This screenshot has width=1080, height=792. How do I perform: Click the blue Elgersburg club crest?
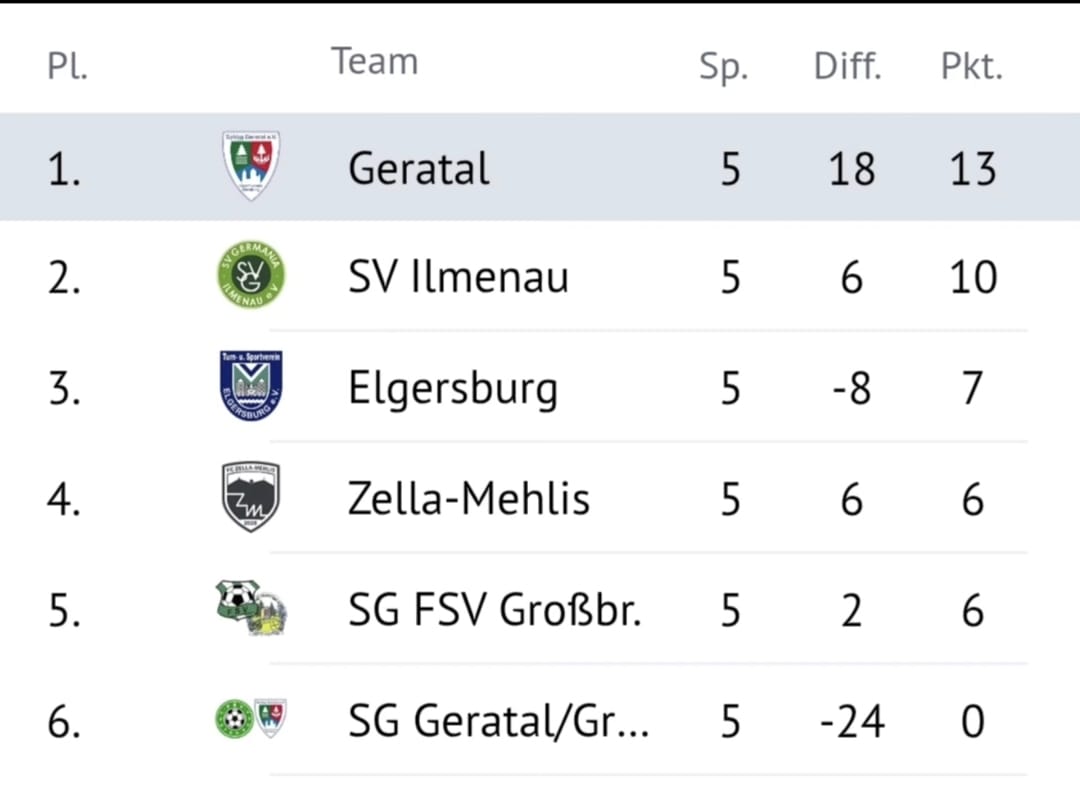[251, 386]
